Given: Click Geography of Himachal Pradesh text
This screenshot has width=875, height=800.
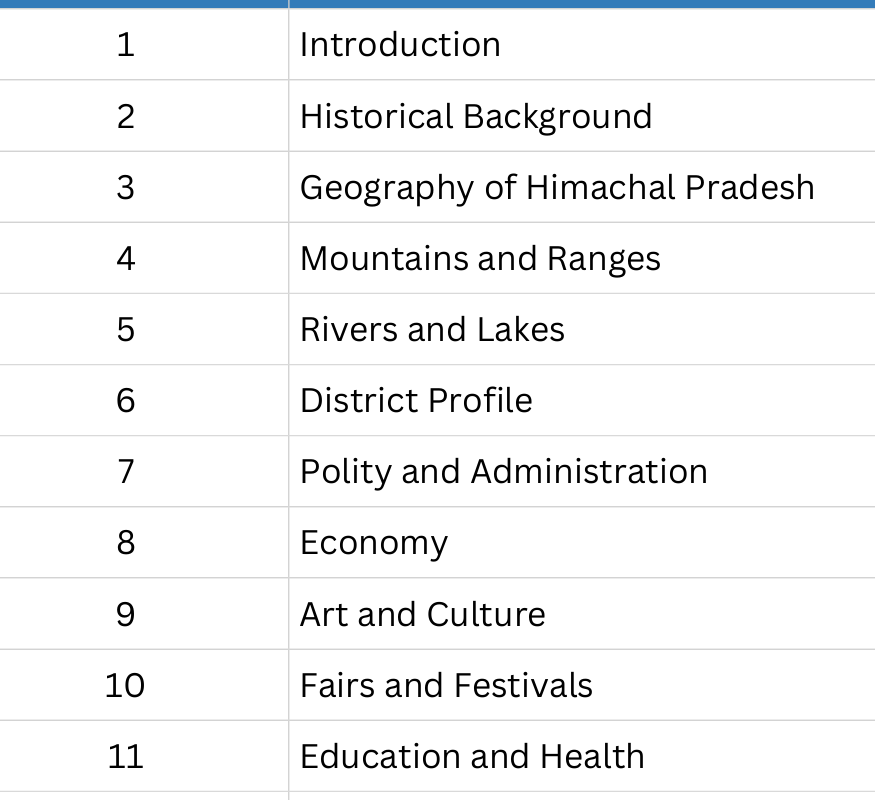Looking at the screenshot, I should (557, 188).
